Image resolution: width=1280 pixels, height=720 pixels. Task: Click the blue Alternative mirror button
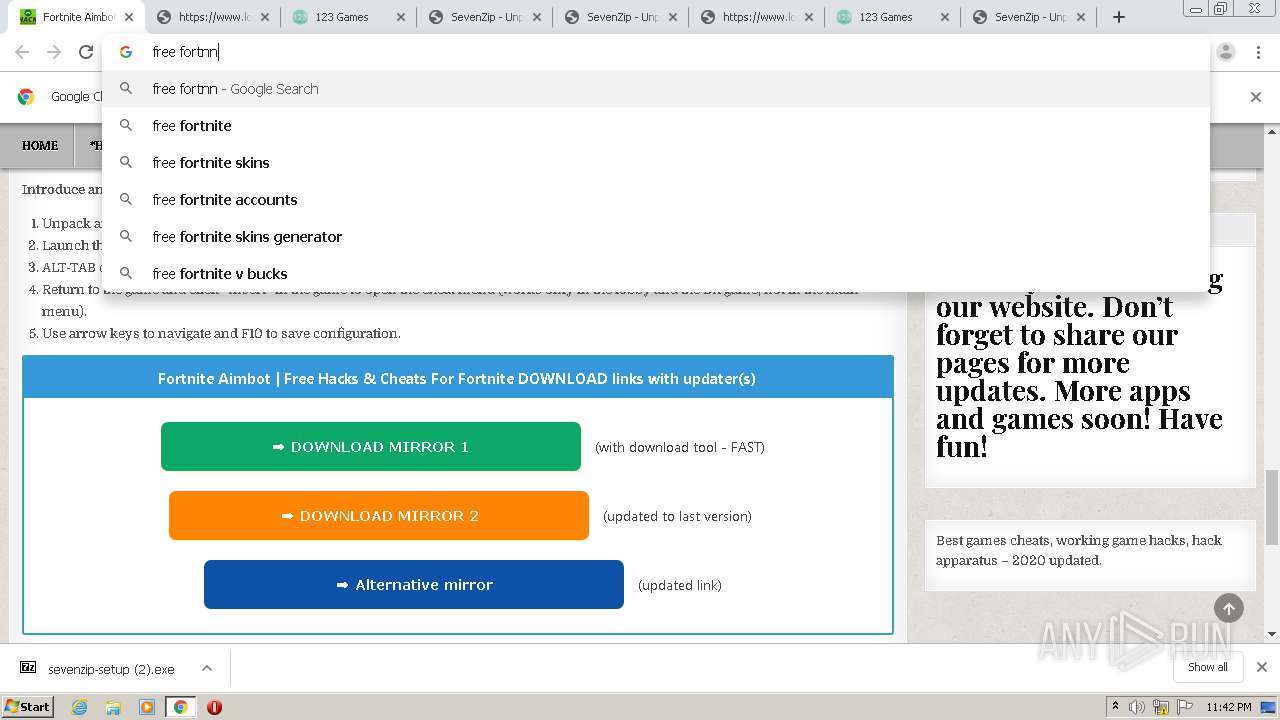click(414, 585)
